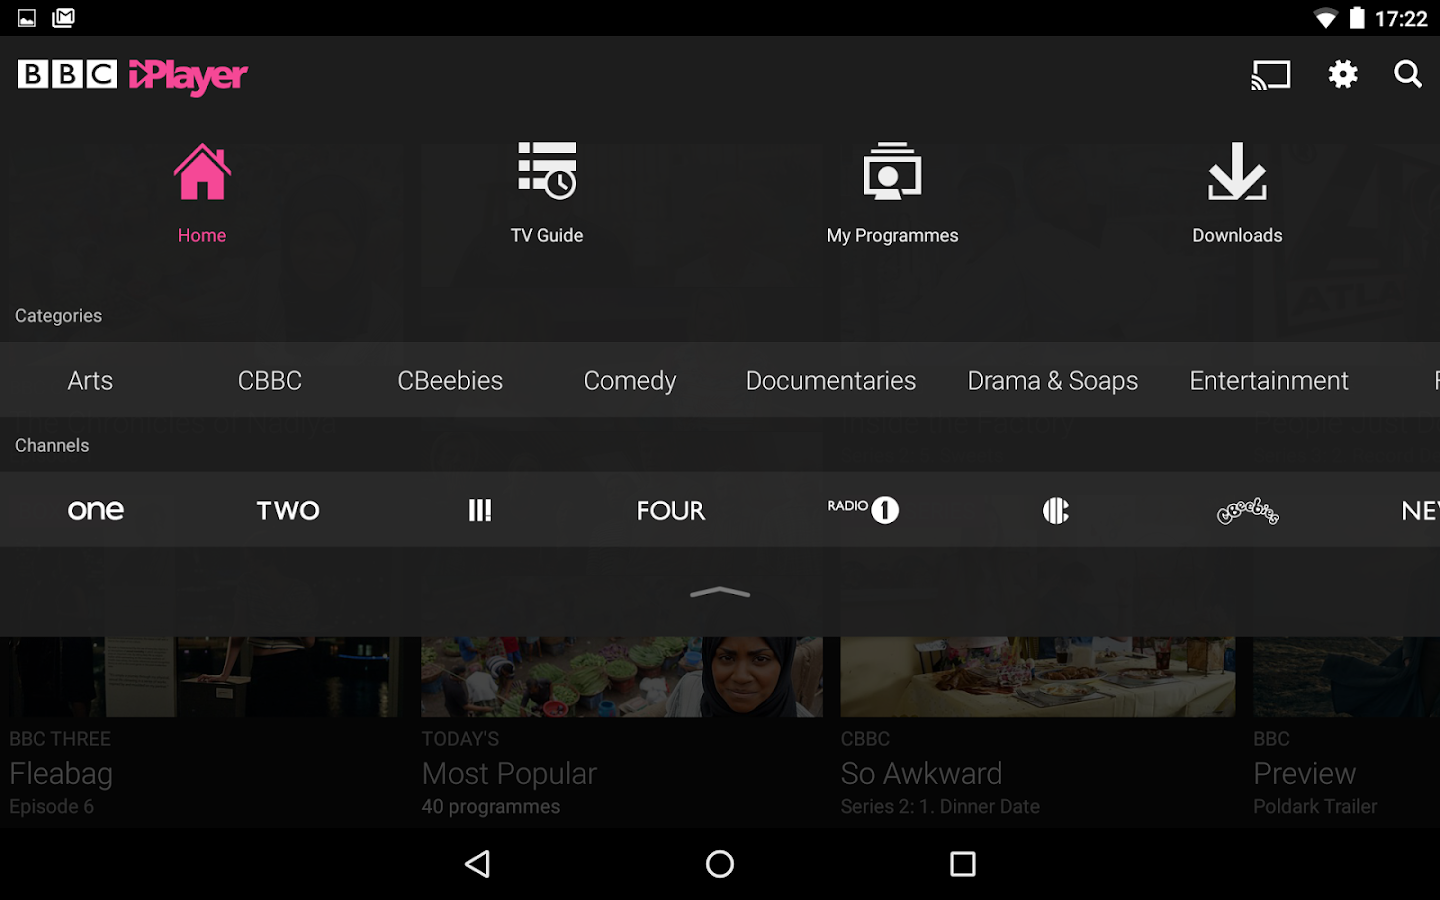This screenshot has height=900, width=1440.
Task: Tap the 40 programmes subtitle
Action: click(x=491, y=807)
